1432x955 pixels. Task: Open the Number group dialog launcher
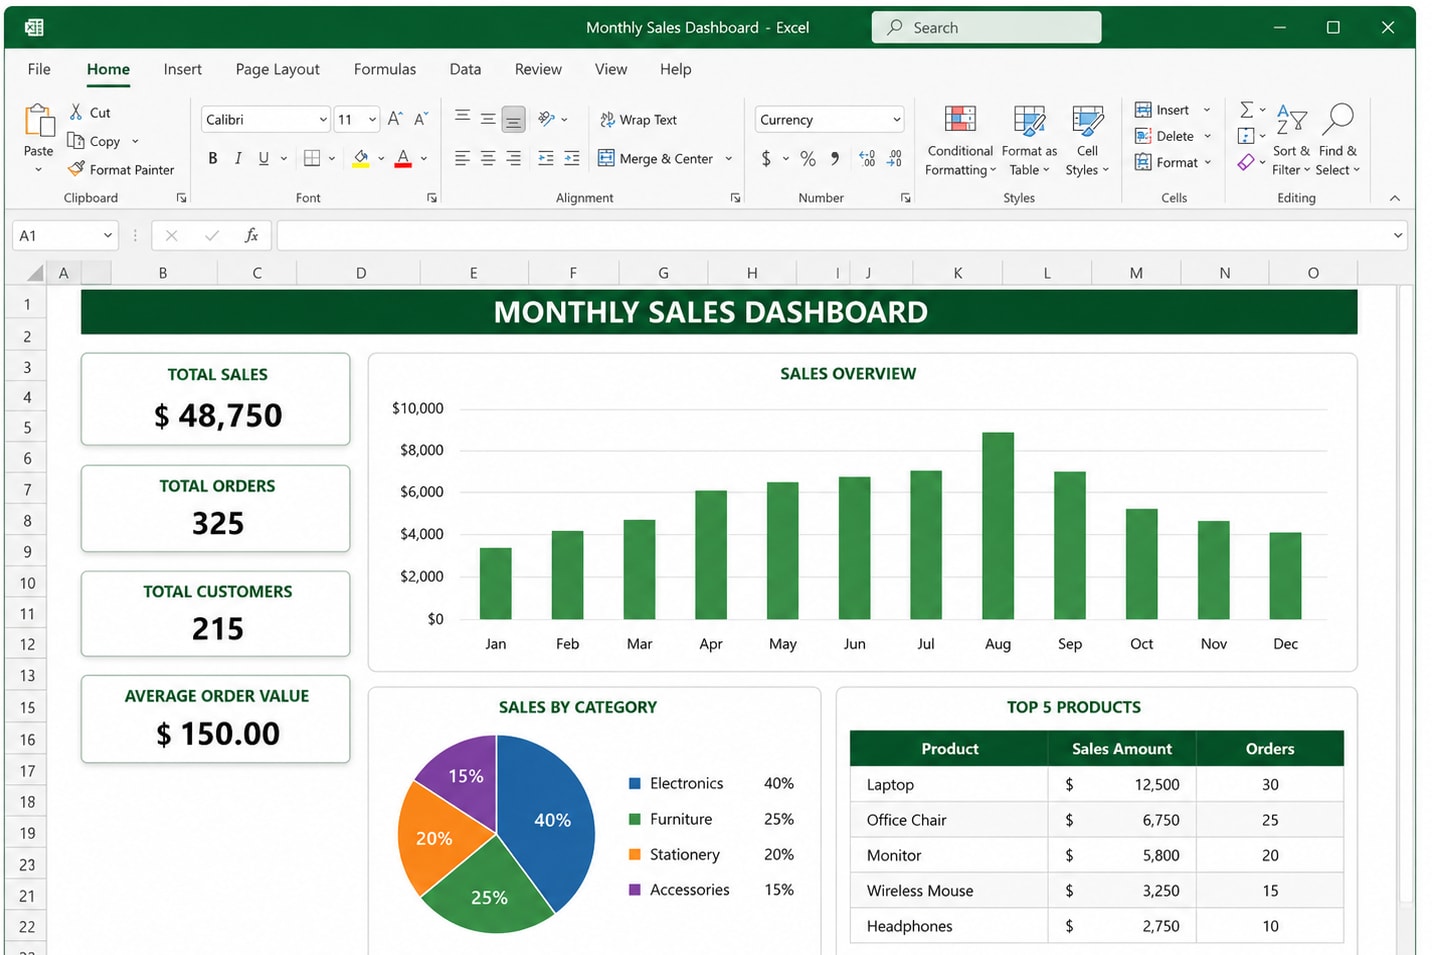point(906,198)
